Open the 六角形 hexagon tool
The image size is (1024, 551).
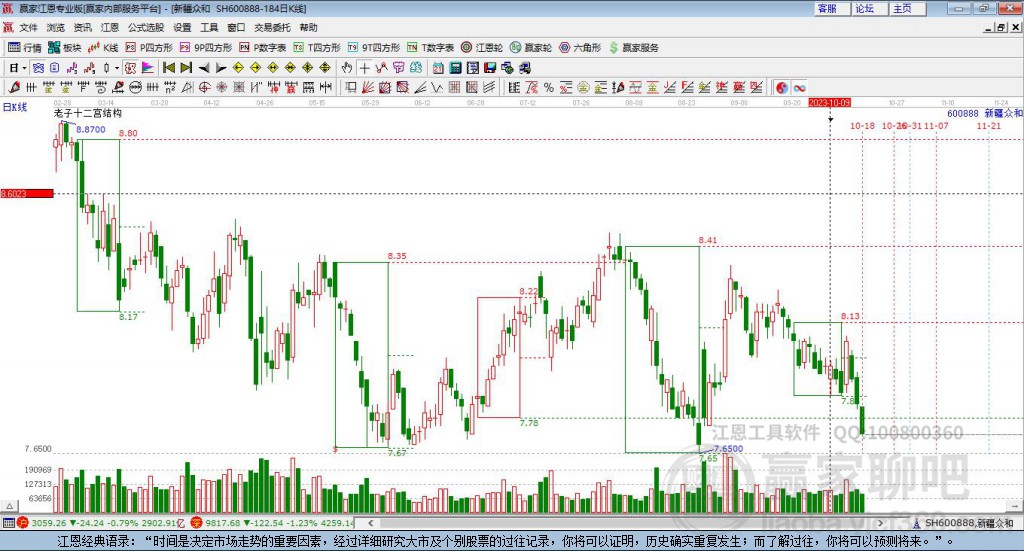580,48
